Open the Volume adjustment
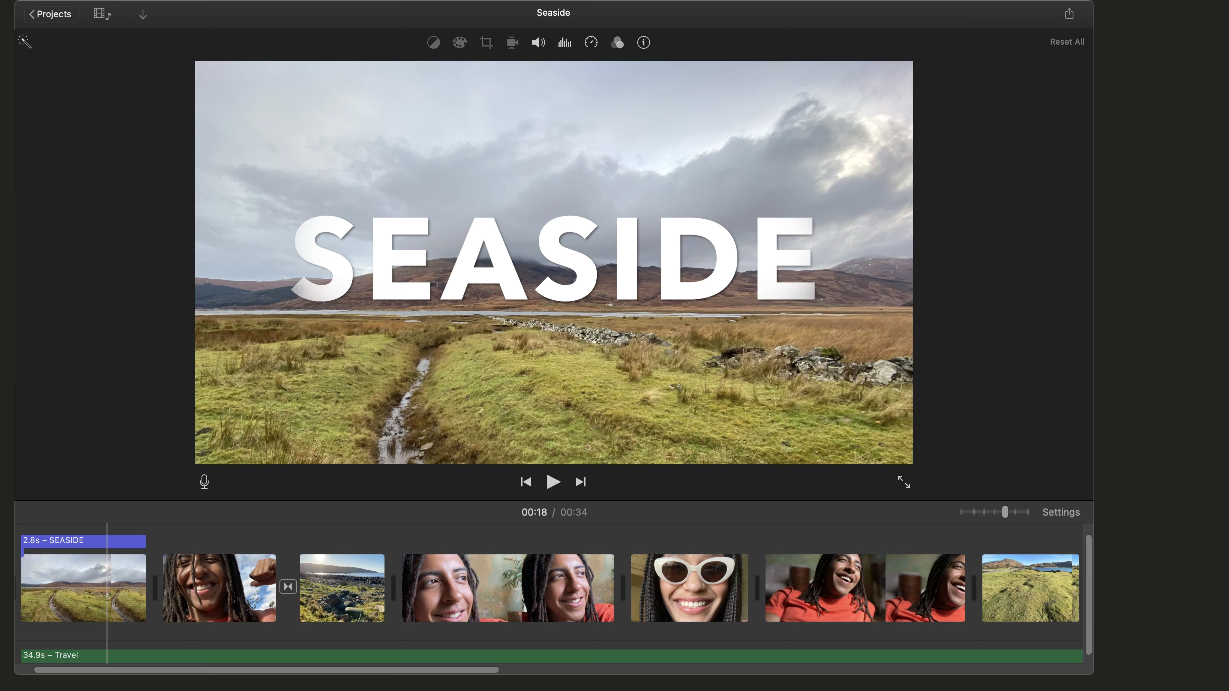This screenshot has width=1229, height=691. [538, 43]
